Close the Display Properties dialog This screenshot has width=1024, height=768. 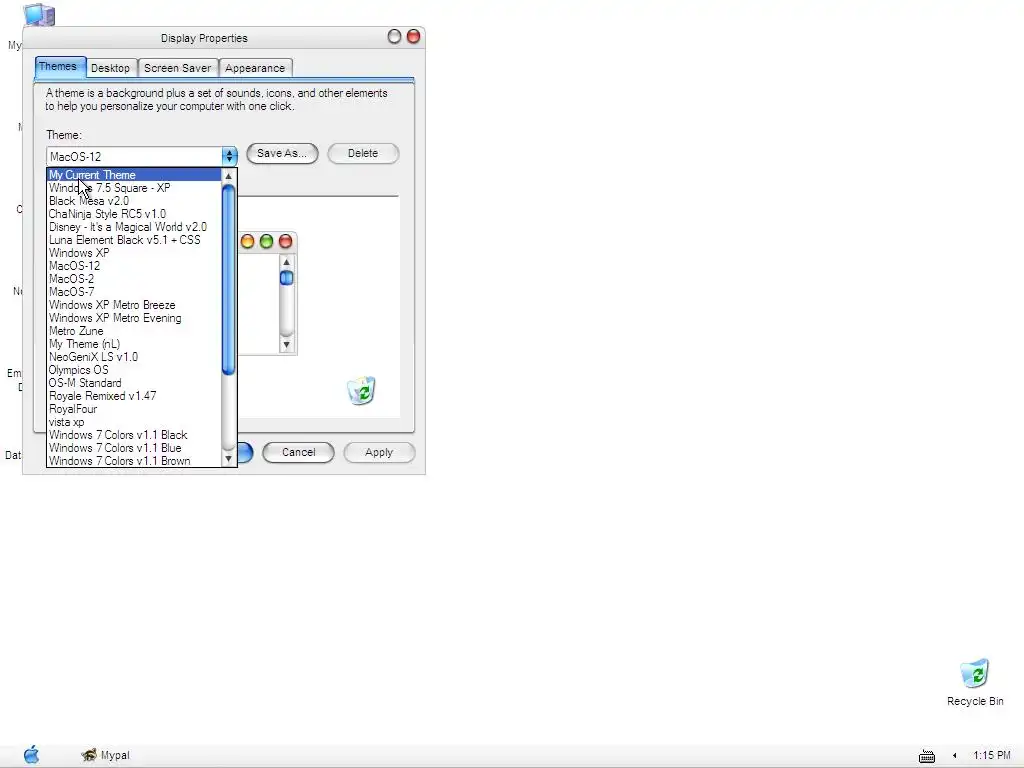[413, 37]
